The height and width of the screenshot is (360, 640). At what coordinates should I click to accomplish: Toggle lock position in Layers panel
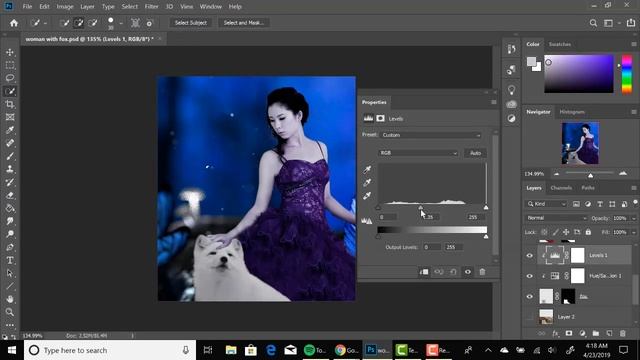[x=566, y=232]
